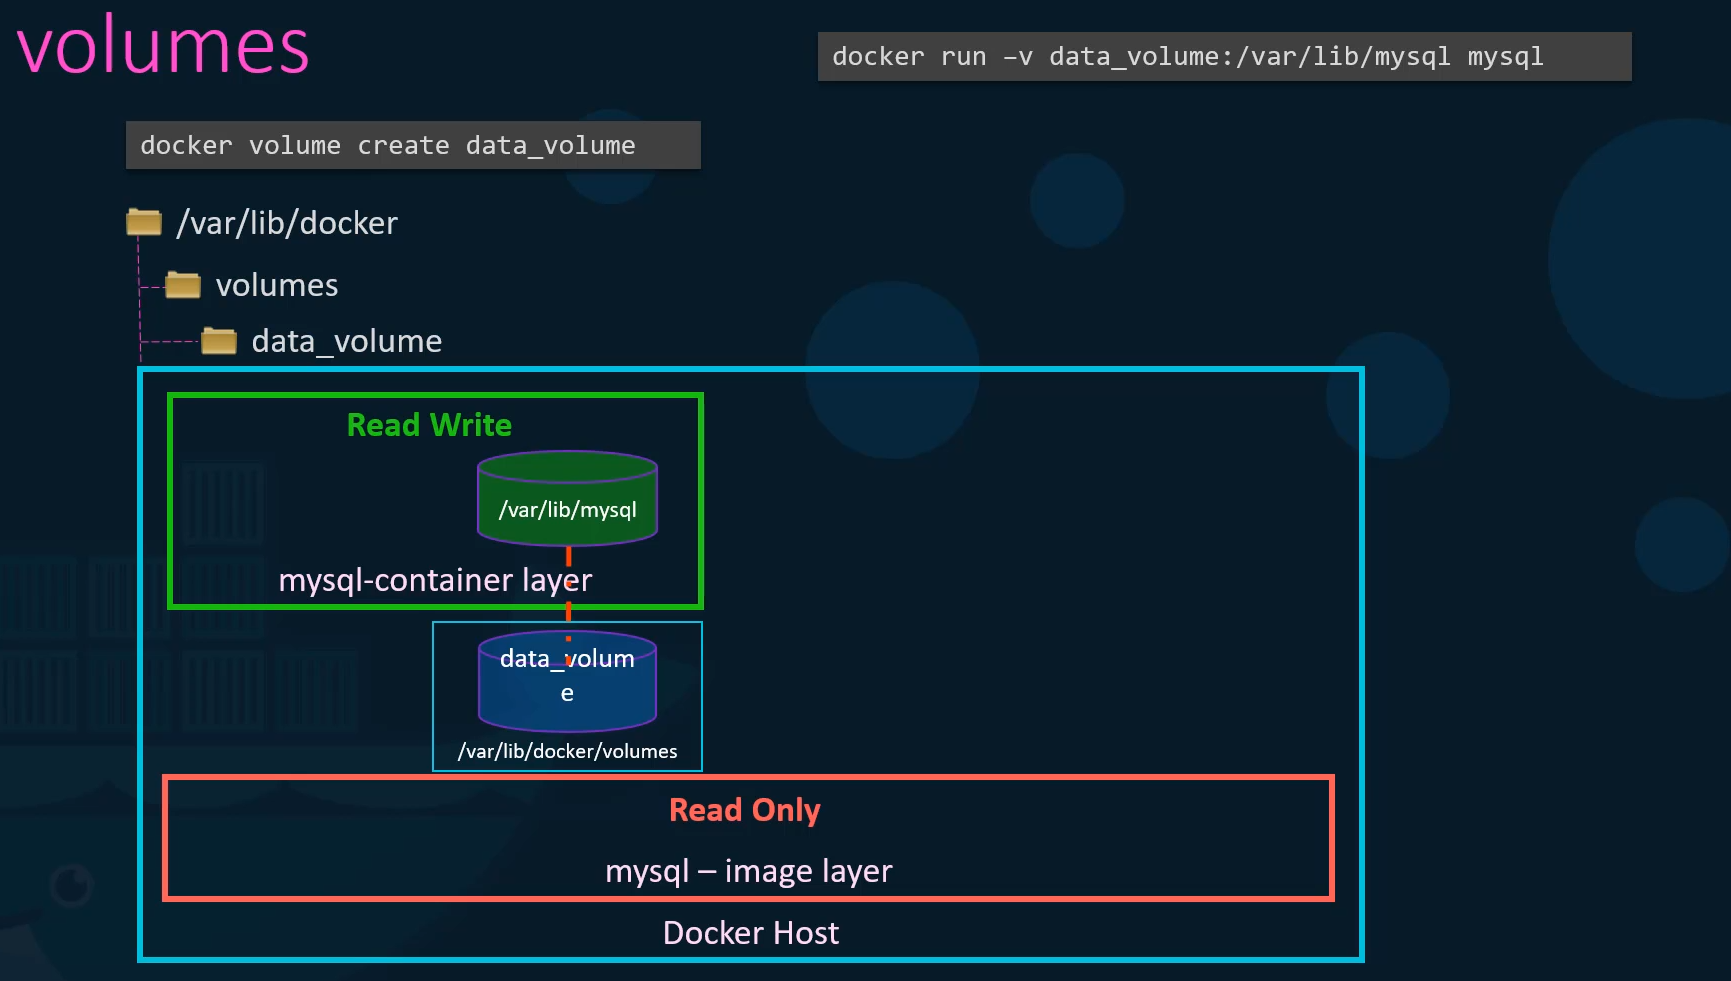Click the 'volumes' slide title
The width and height of the screenshot is (1731, 981).
(163, 46)
